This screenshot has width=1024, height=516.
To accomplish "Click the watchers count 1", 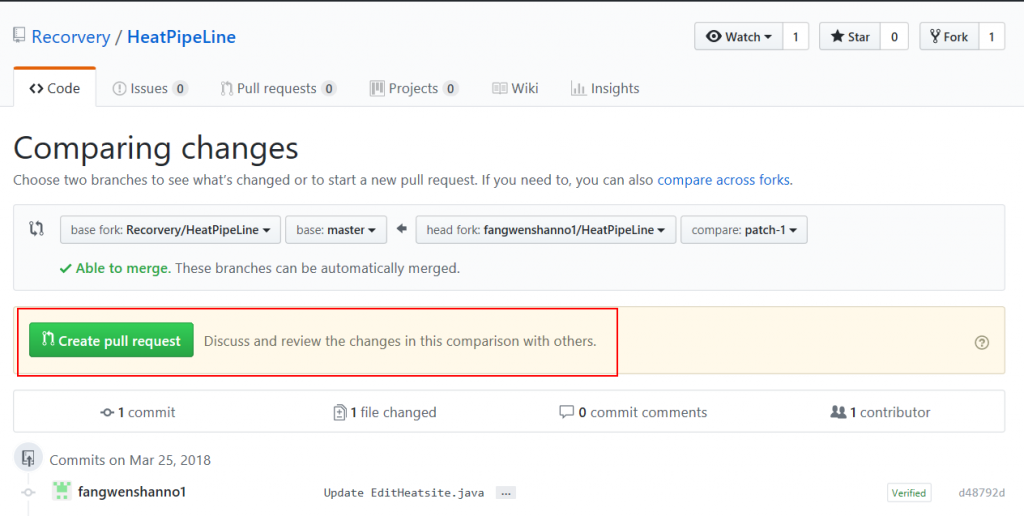I will pos(795,37).
